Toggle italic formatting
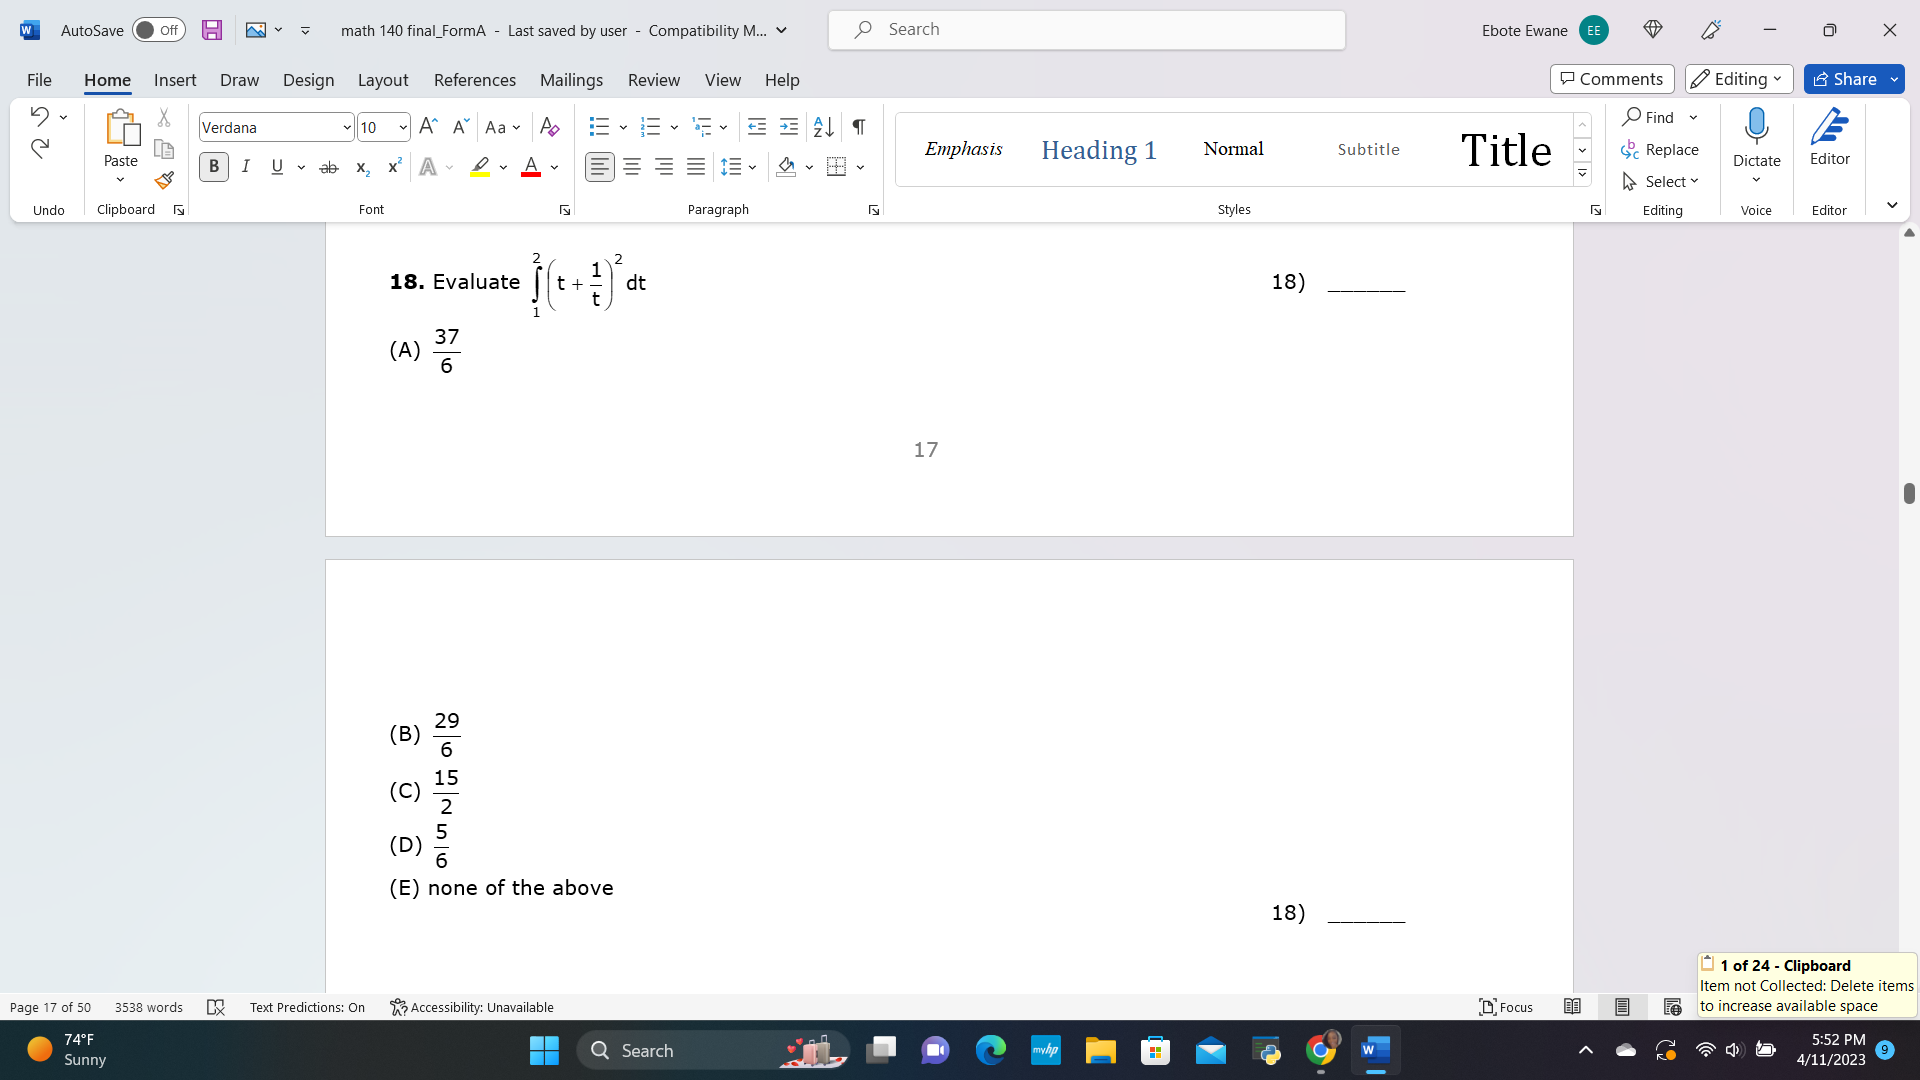1920x1080 pixels. (246, 167)
